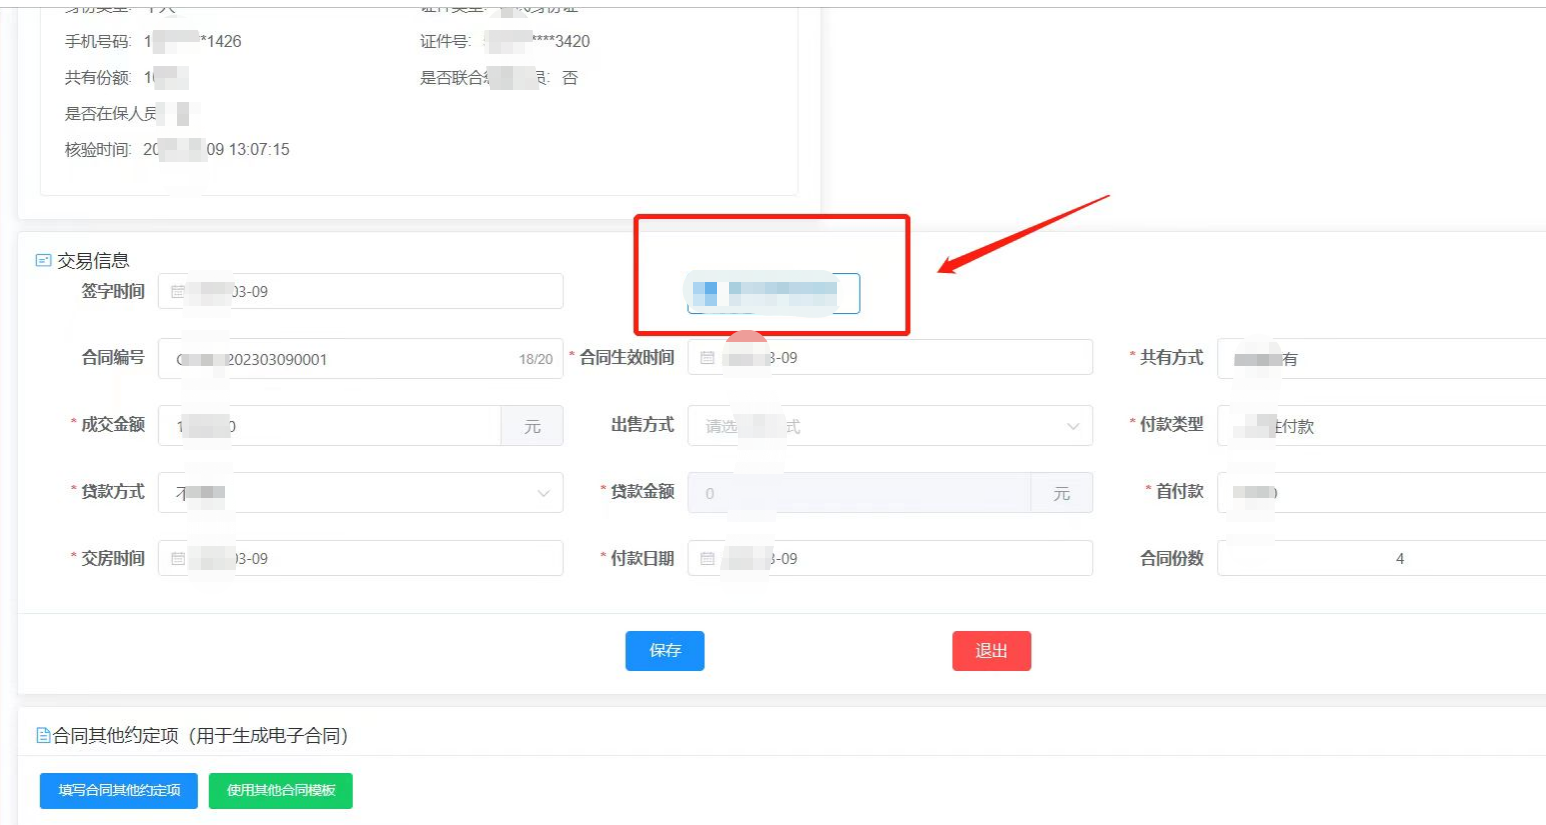This screenshot has height=825, width=1546.
Task: Click the blue 保存 button
Action: click(665, 651)
